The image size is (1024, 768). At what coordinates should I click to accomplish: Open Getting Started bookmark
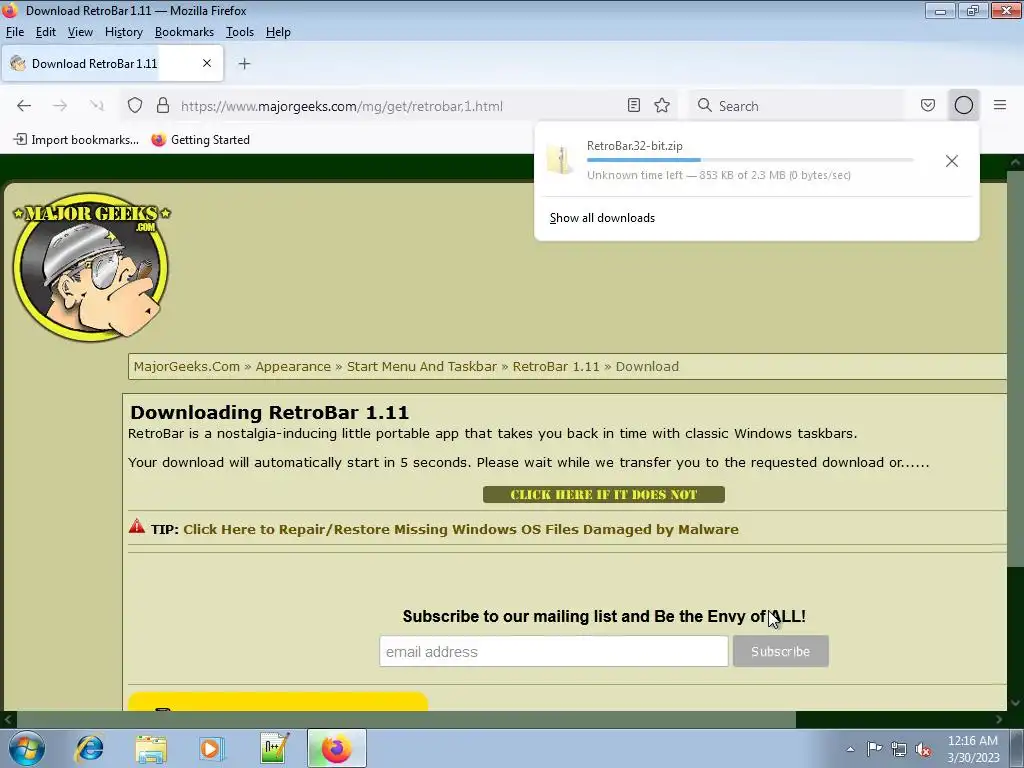tap(200, 140)
